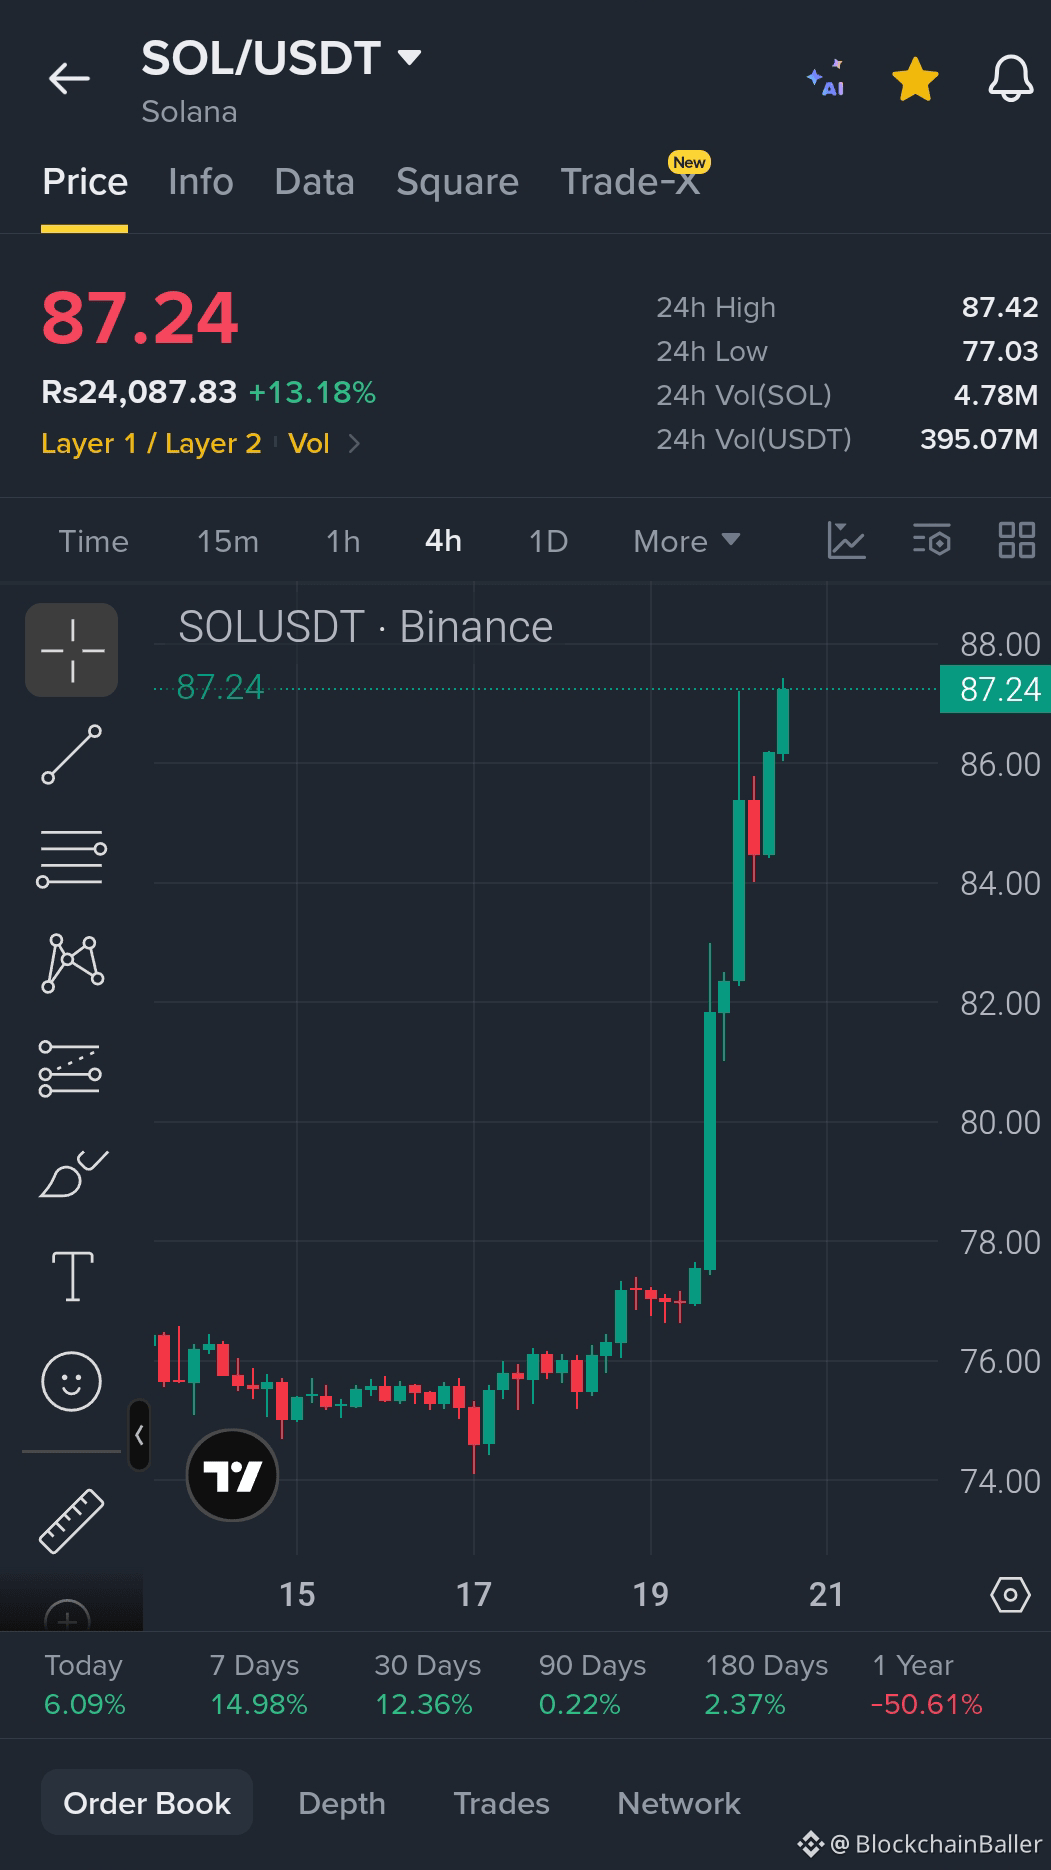The height and width of the screenshot is (1870, 1051).
Task: Open the emoji sticker tool
Action: [71, 1382]
